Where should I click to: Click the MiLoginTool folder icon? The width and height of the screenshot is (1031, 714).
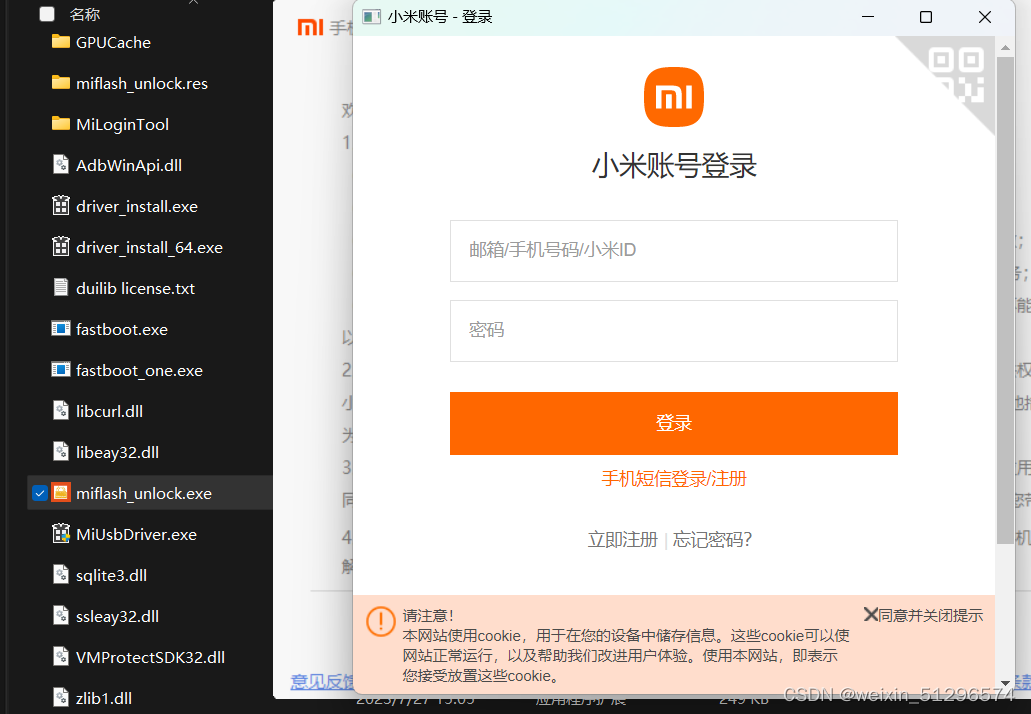[60, 124]
